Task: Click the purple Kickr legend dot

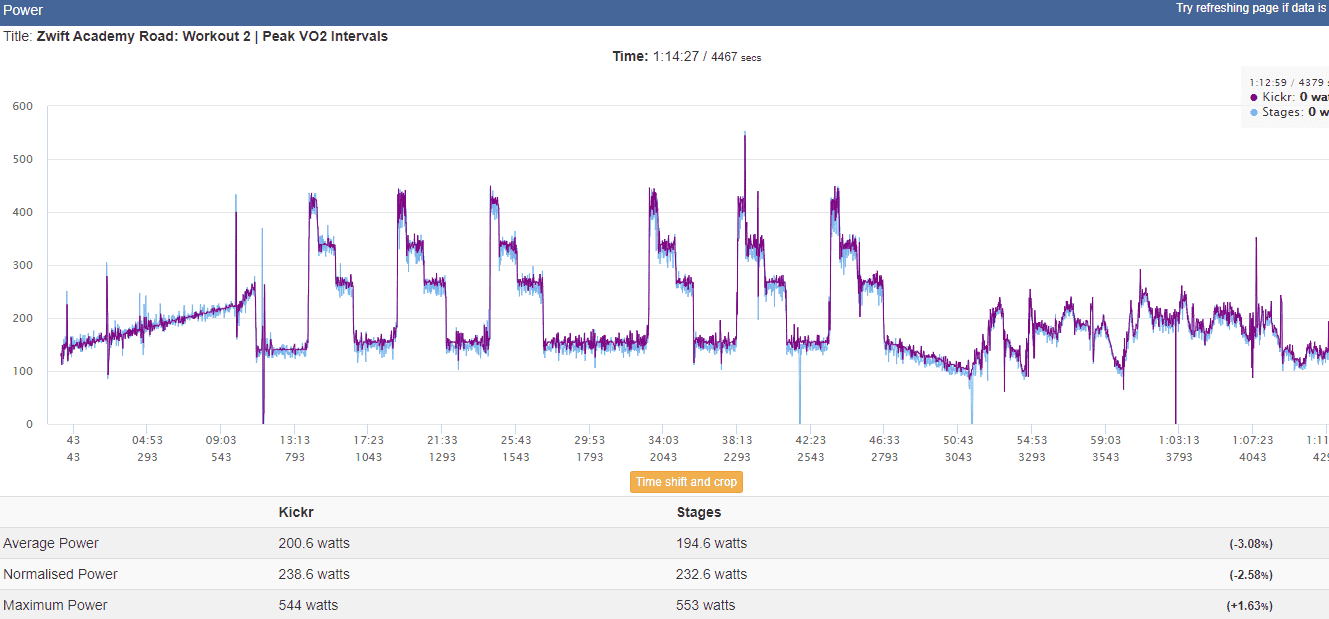Action: click(1254, 98)
